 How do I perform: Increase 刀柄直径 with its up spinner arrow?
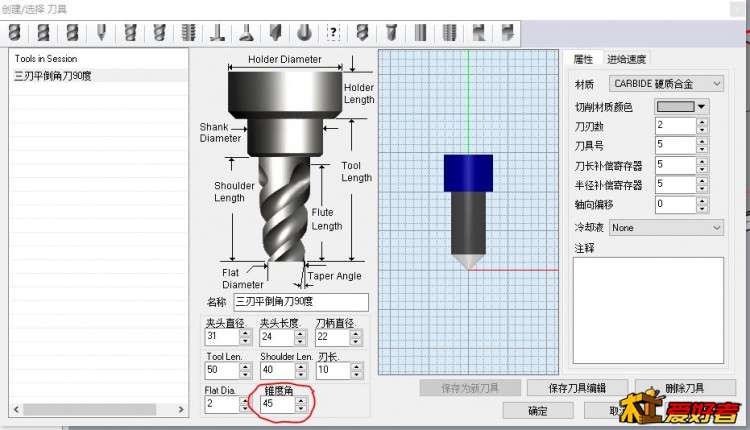pyautogui.click(x=355, y=333)
